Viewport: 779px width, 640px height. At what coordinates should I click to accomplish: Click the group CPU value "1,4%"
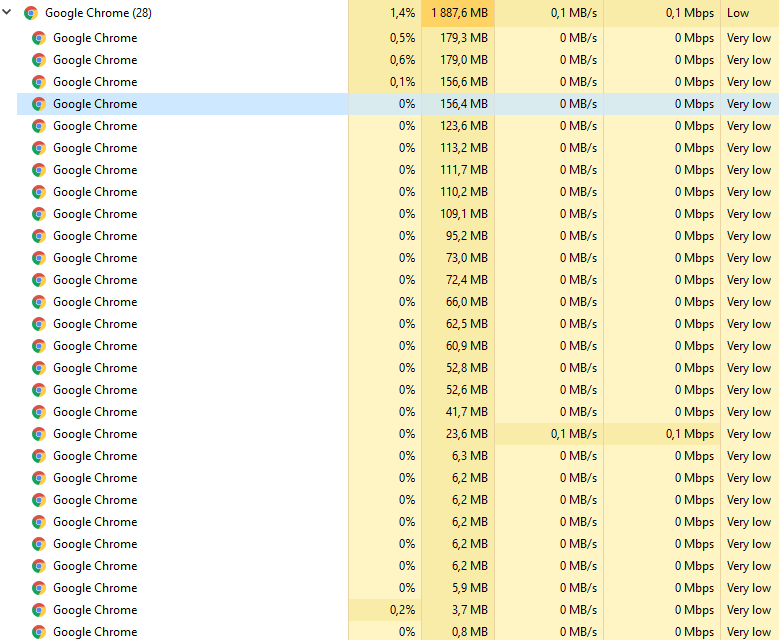click(x=402, y=13)
